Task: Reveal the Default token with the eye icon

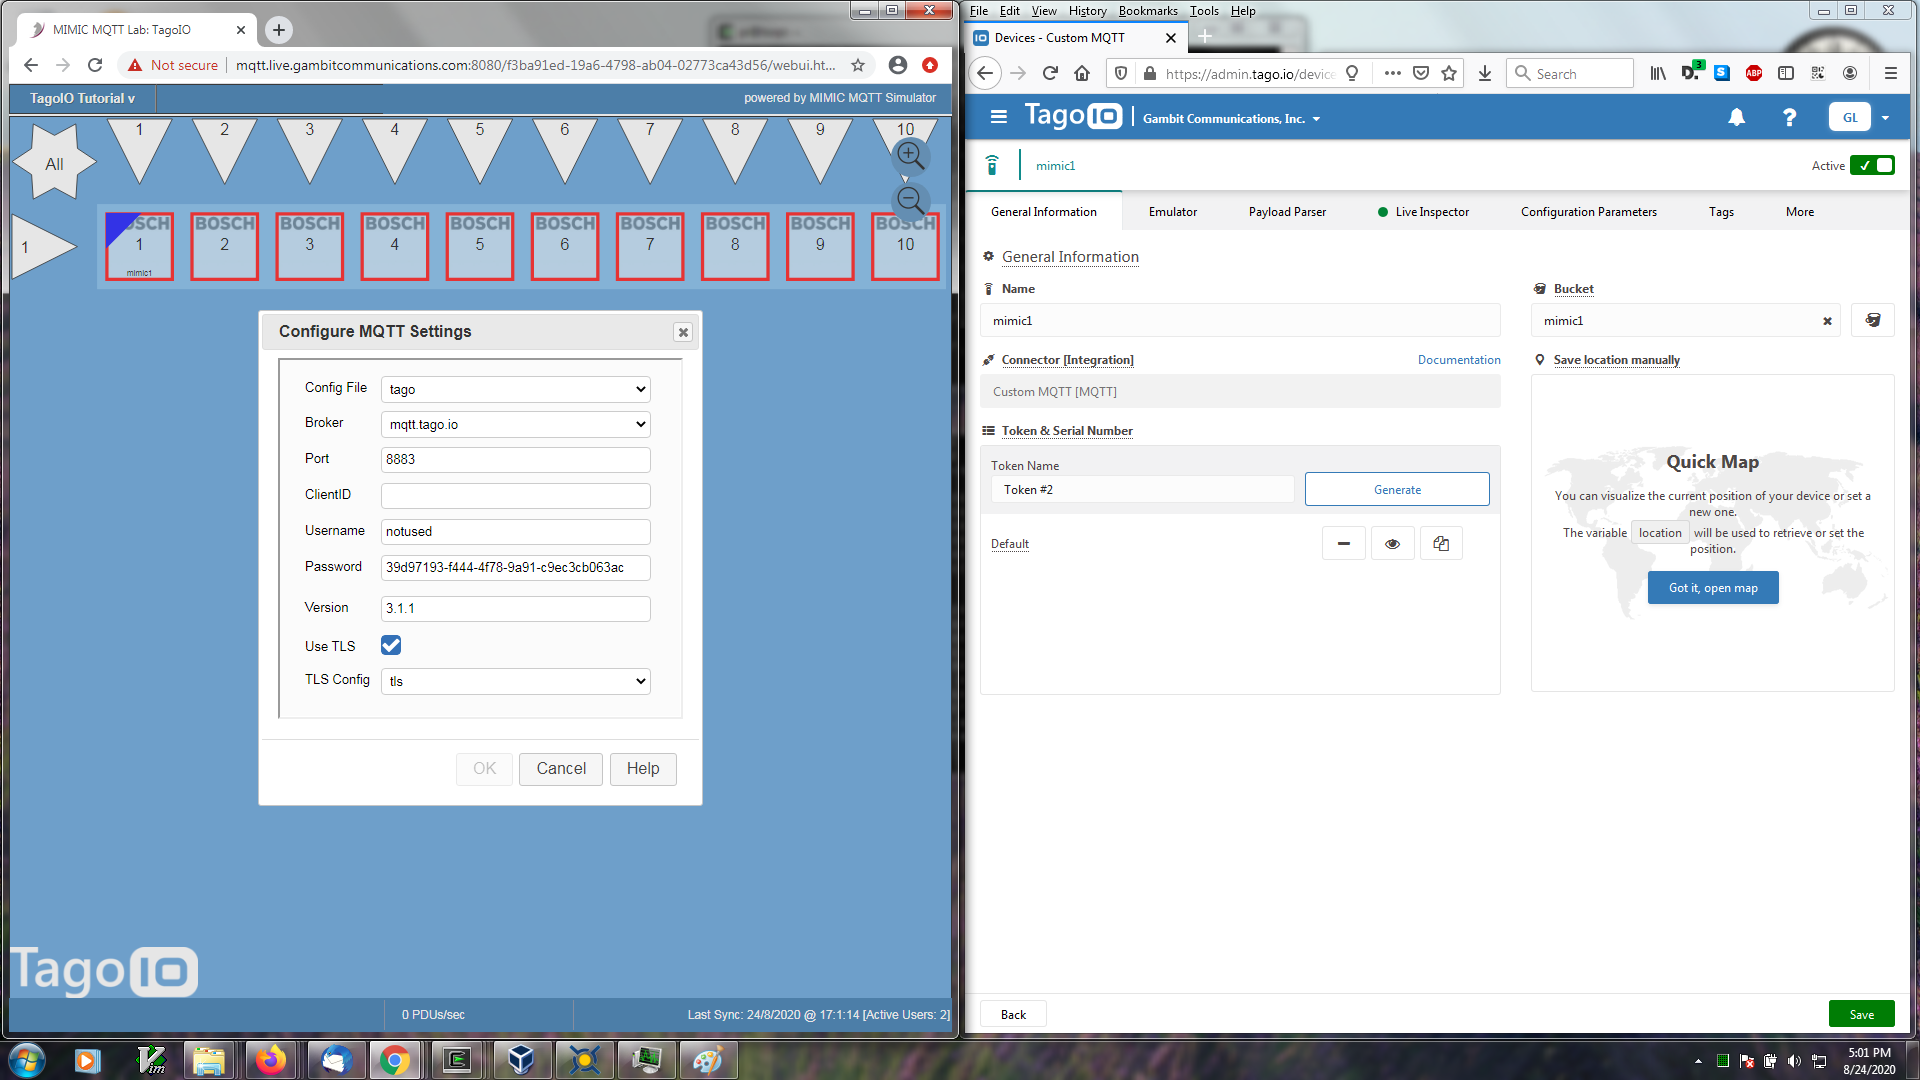Action: [1392, 543]
